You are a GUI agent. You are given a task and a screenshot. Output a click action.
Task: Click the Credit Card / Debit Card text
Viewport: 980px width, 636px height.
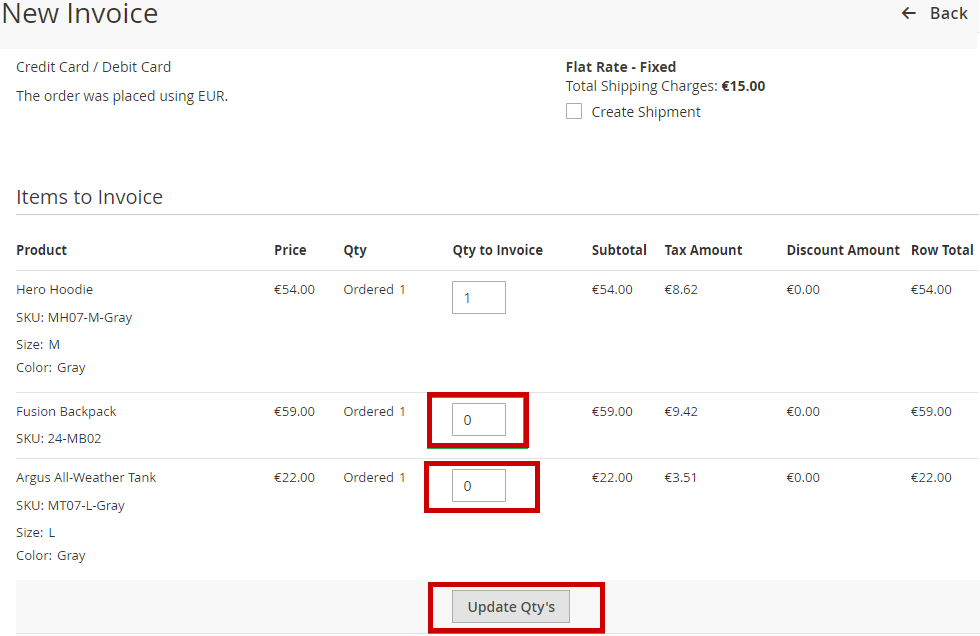pyautogui.click(x=93, y=67)
